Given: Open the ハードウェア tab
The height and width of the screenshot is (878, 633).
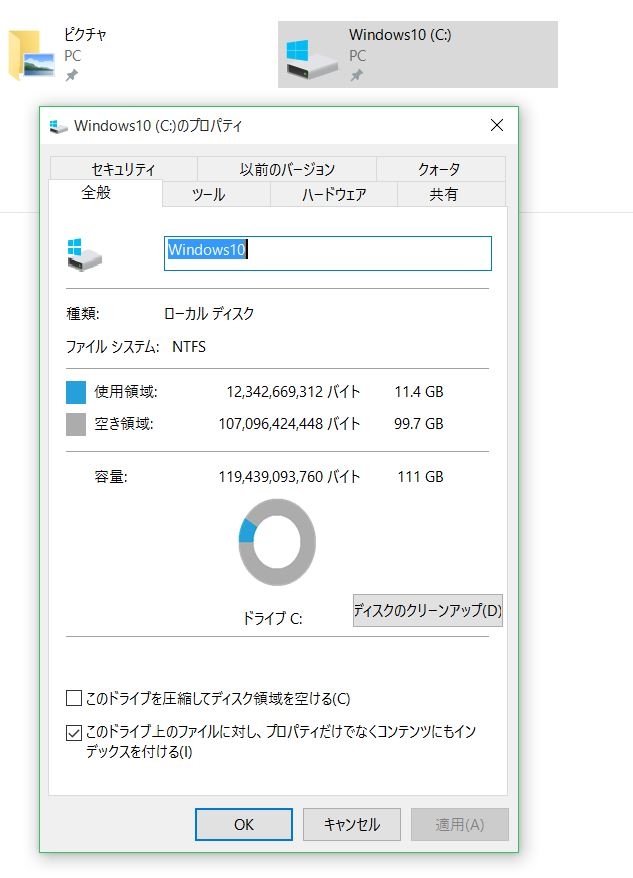Looking at the screenshot, I should pyautogui.click(x=334, y=194).
